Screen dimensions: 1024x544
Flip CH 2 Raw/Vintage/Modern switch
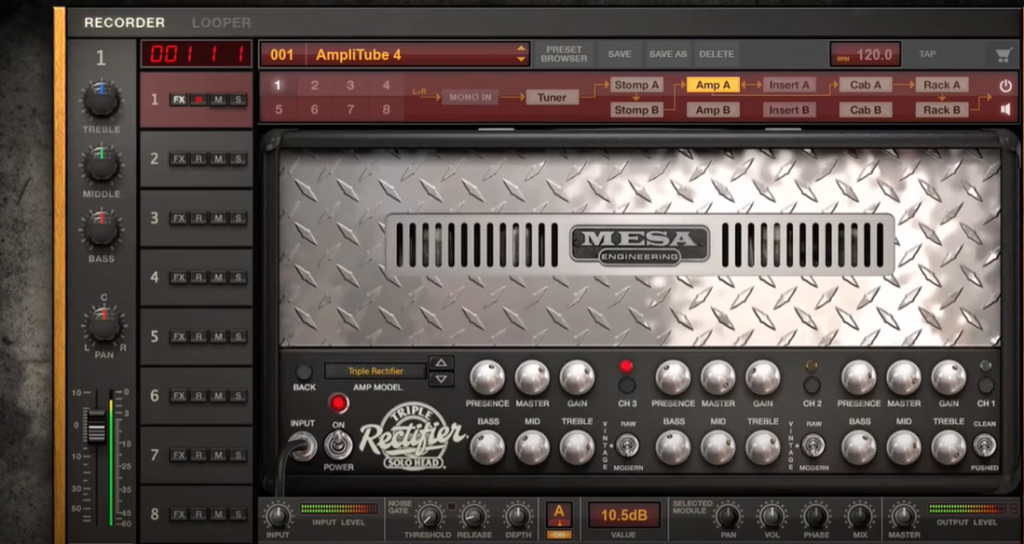813,445
